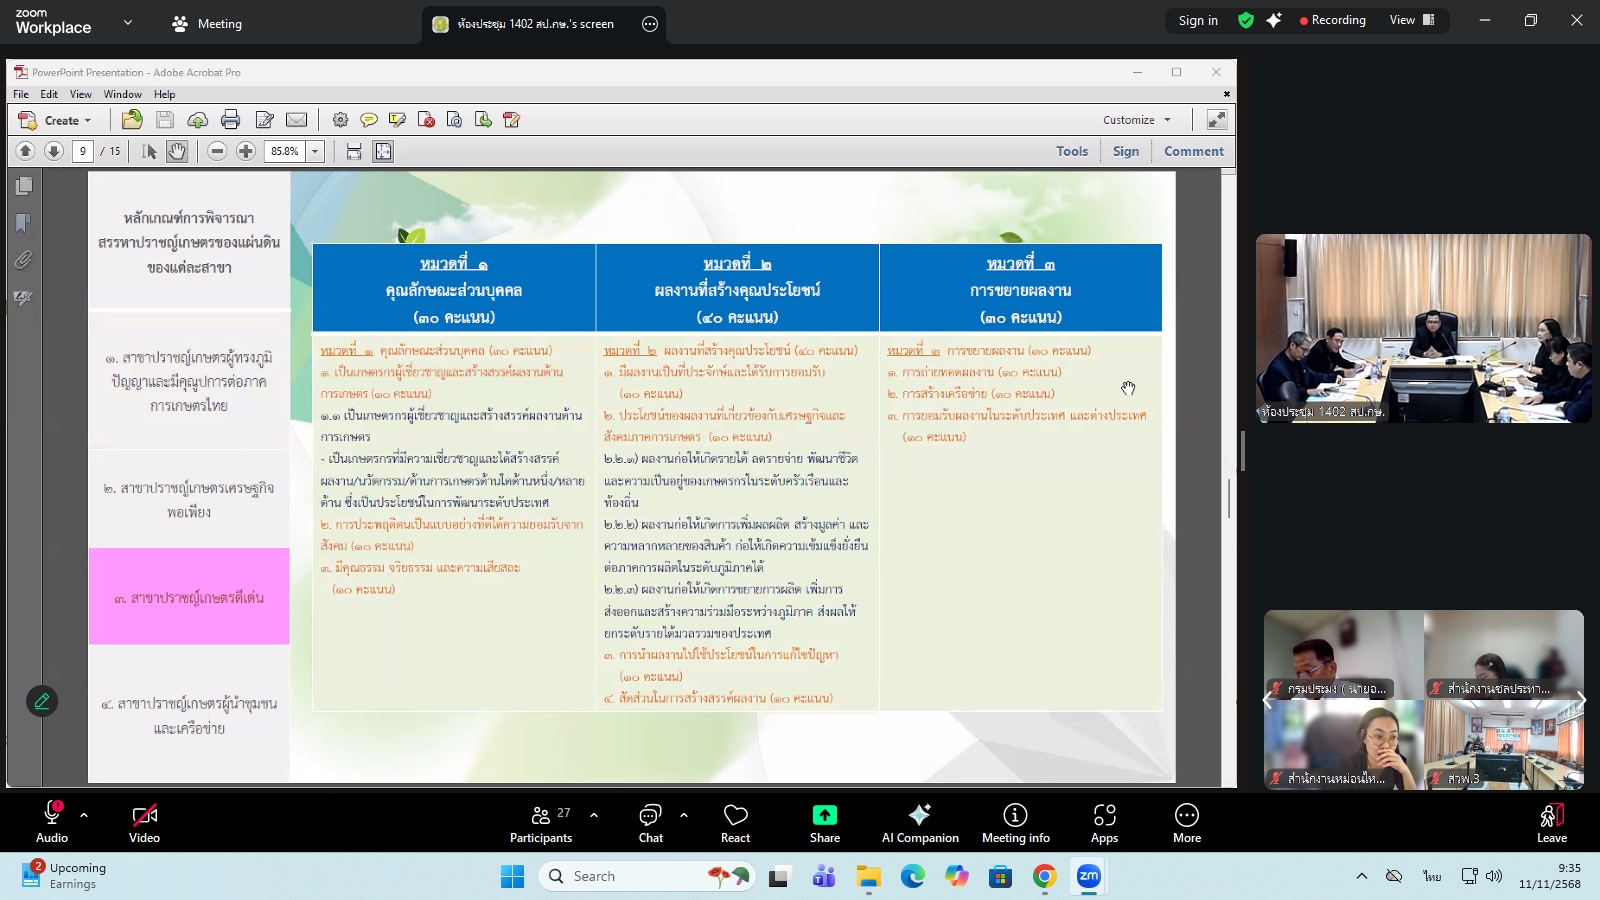This screenshot has height=900, width=1600.
Task: Open the Bookmarks sidebar panel
Action: click(23, 222)
